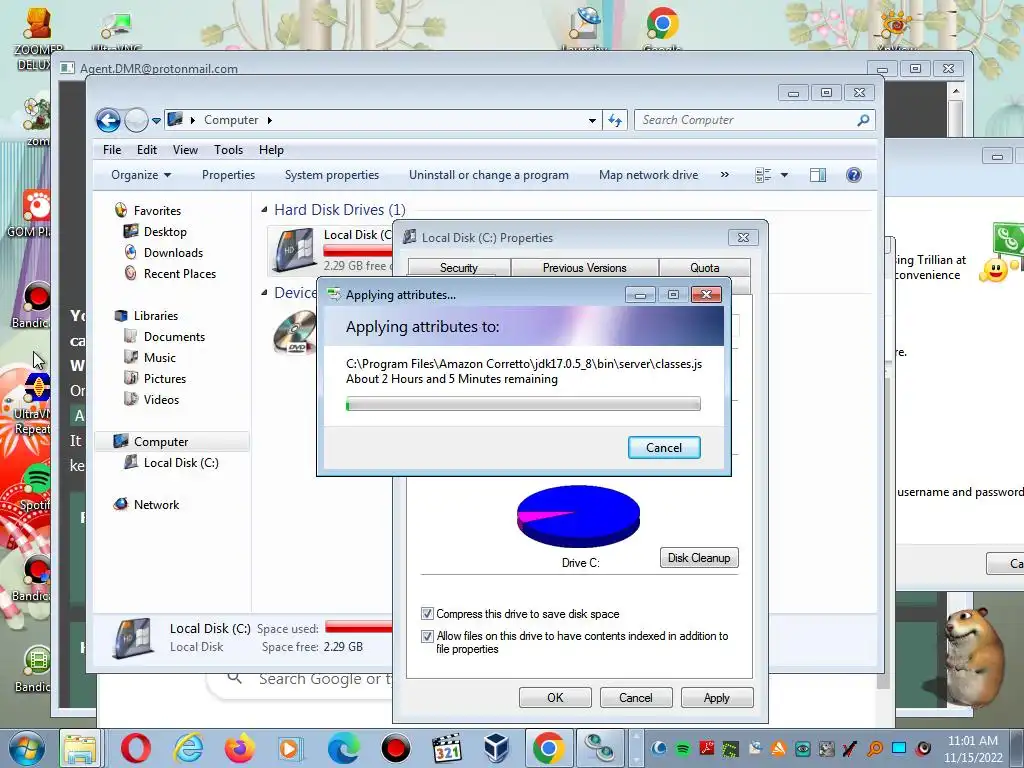Expand the breadcrumb arrow after Computer
The height and width of the screenshot is (768, 1024).
(x=269, y=120)
